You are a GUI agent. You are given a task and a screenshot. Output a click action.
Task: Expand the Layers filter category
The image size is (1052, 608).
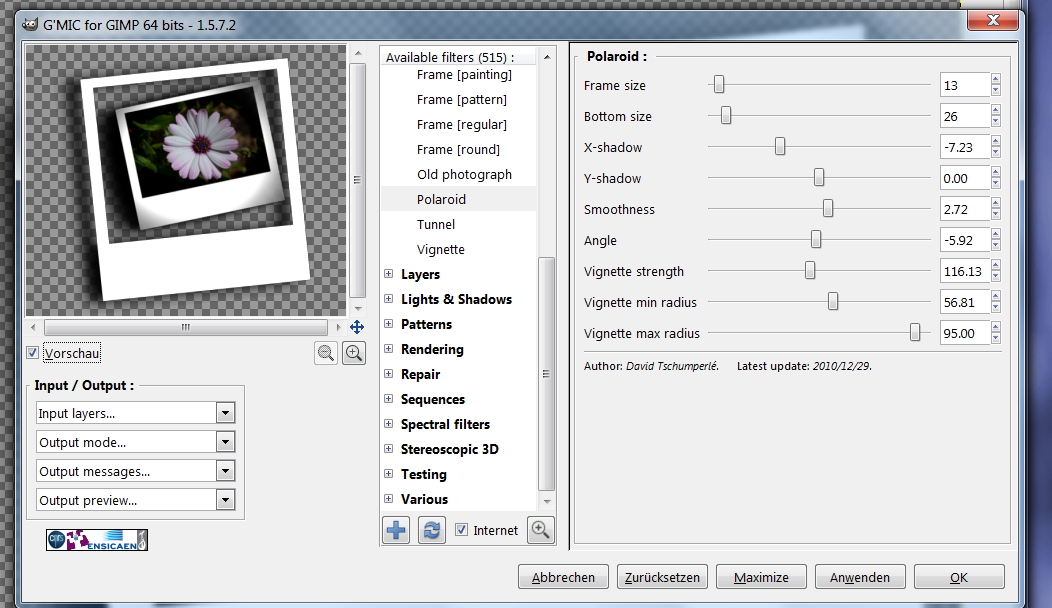point(388,274)
